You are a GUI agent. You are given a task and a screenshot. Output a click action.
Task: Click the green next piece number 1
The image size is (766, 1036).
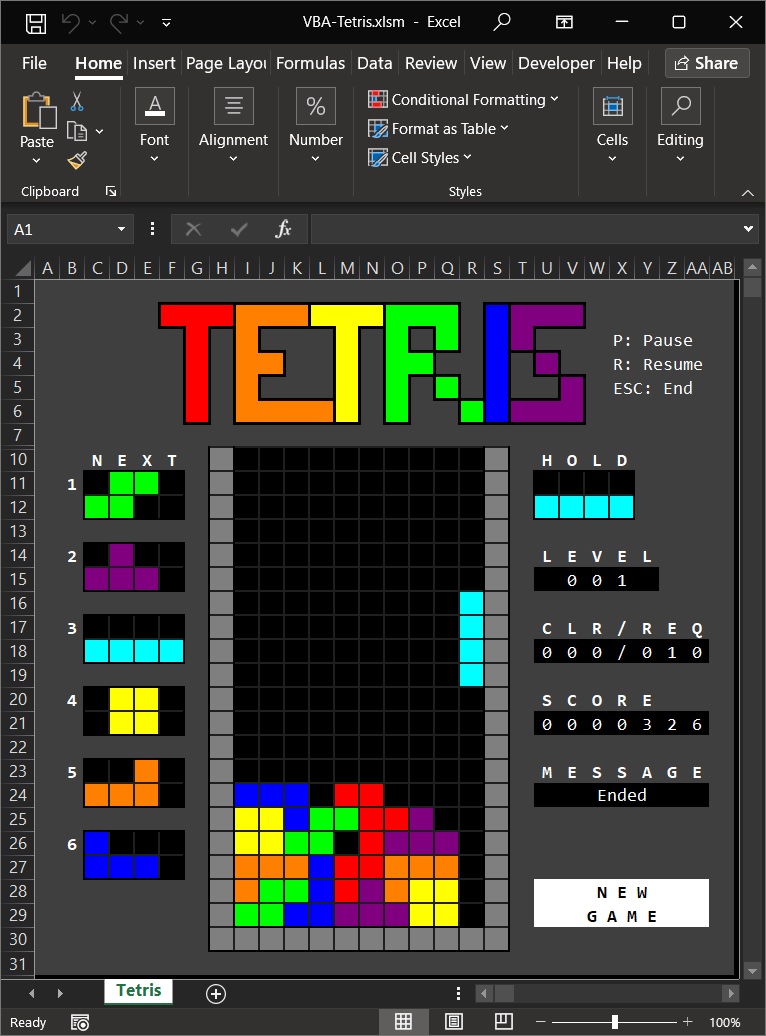(122, 495)
